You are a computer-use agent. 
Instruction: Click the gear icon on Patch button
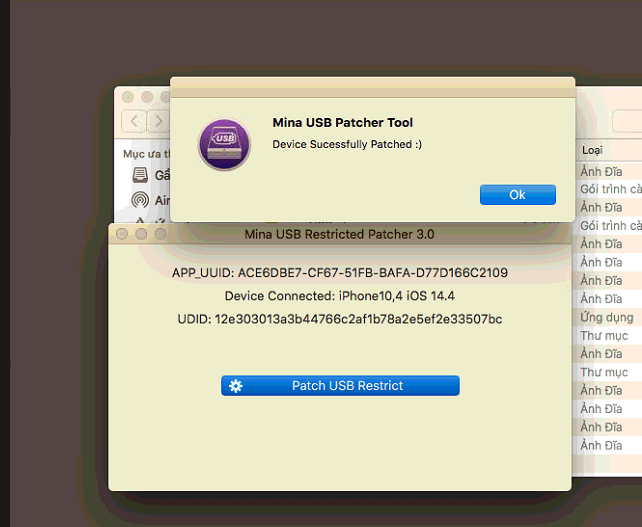[236, 386]
